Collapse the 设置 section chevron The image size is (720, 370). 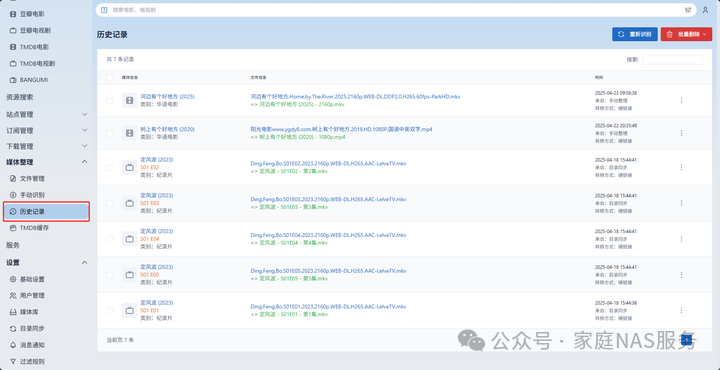tap(84, 262)
